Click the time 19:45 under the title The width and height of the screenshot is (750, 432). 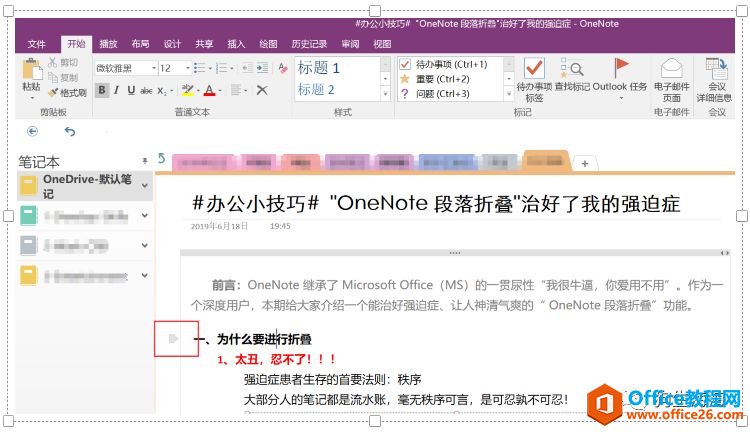coord(280,226)
